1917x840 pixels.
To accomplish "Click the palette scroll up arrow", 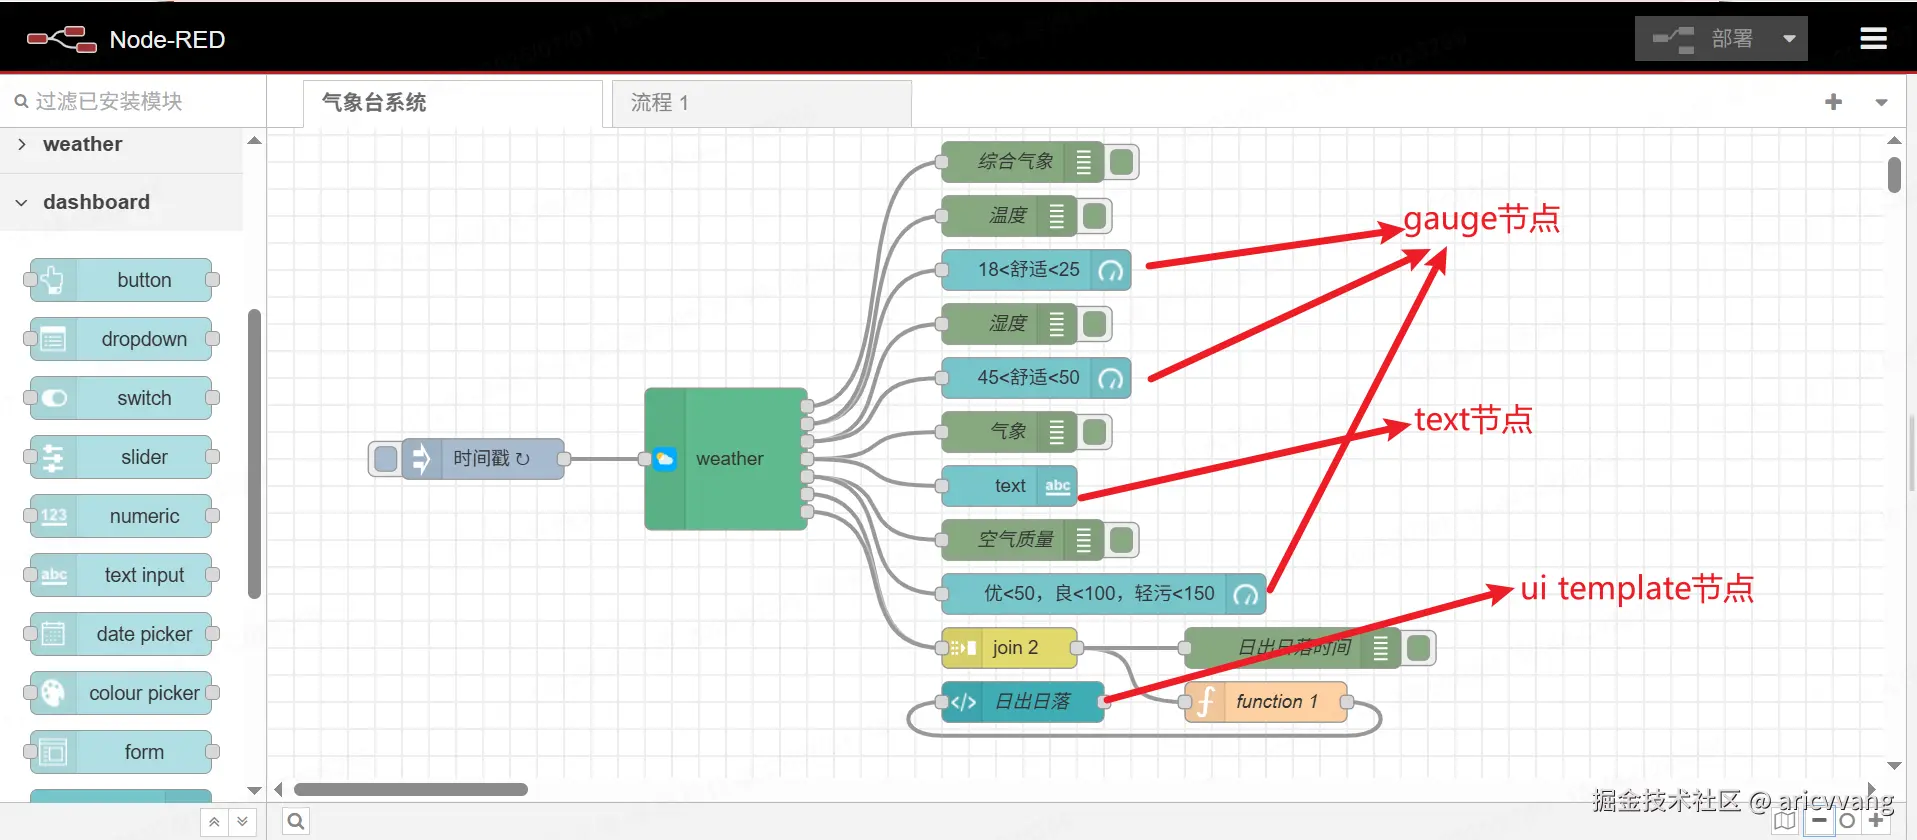I will (254, 141).
